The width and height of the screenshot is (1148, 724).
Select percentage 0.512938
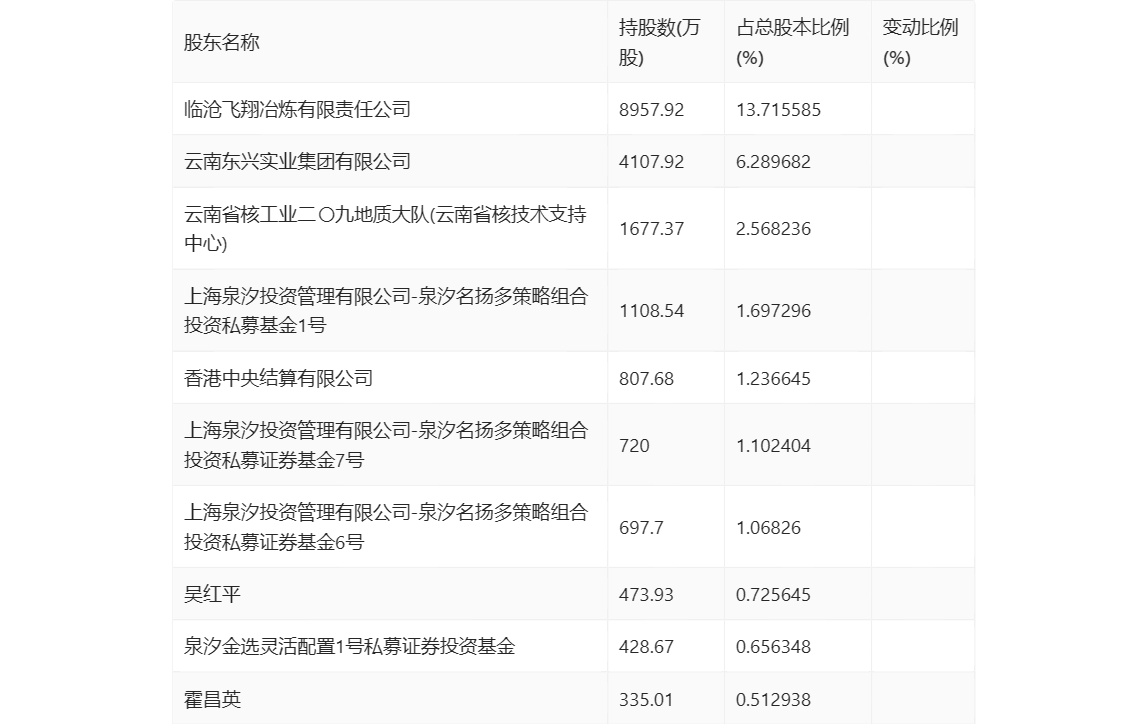(x=773, y=700)
